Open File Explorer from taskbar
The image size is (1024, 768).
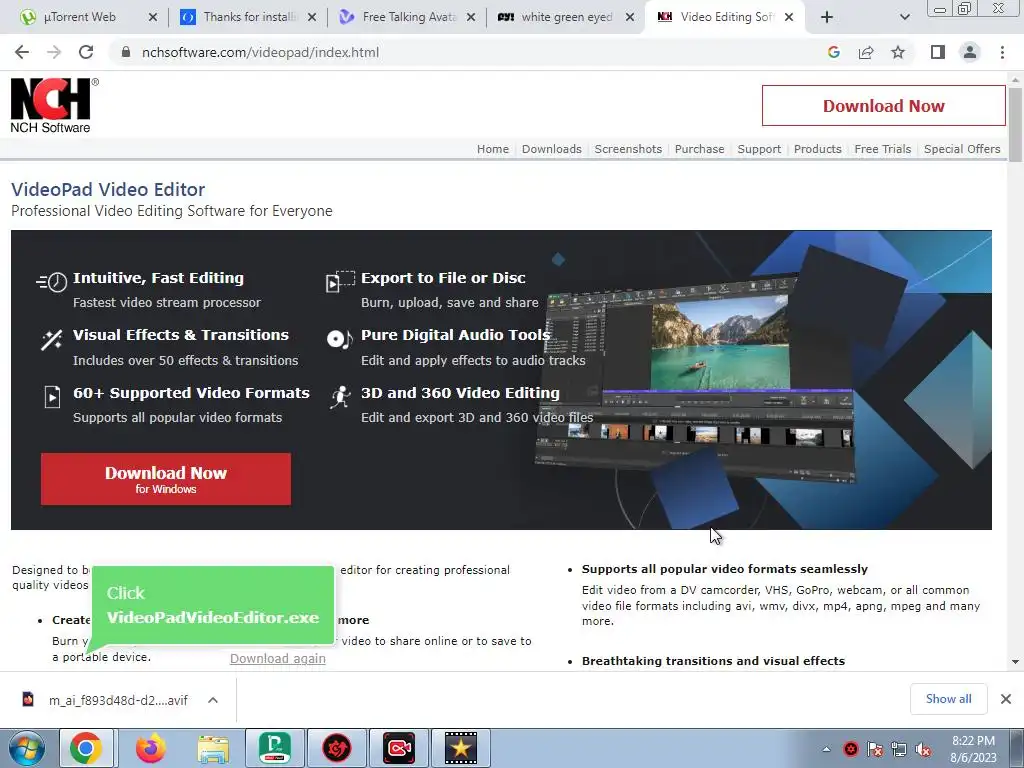tap(213, 748)
